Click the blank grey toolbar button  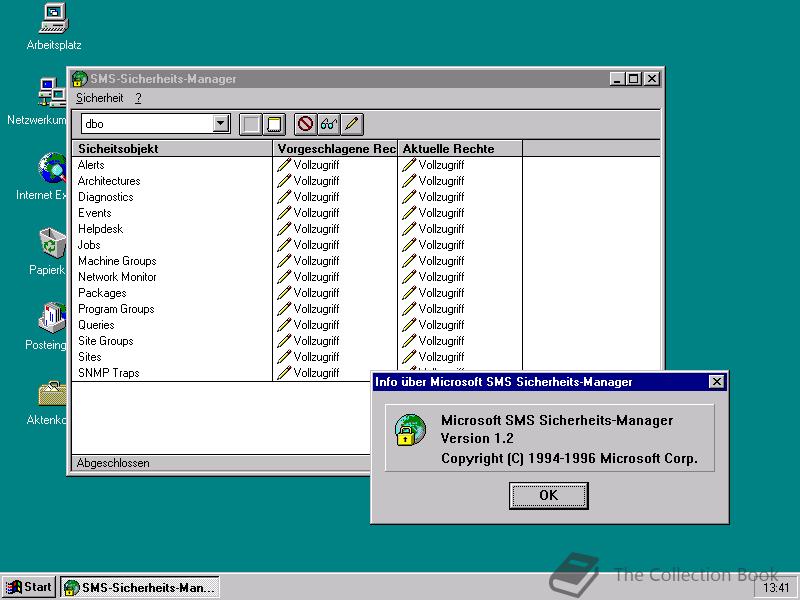coord(251,124)
